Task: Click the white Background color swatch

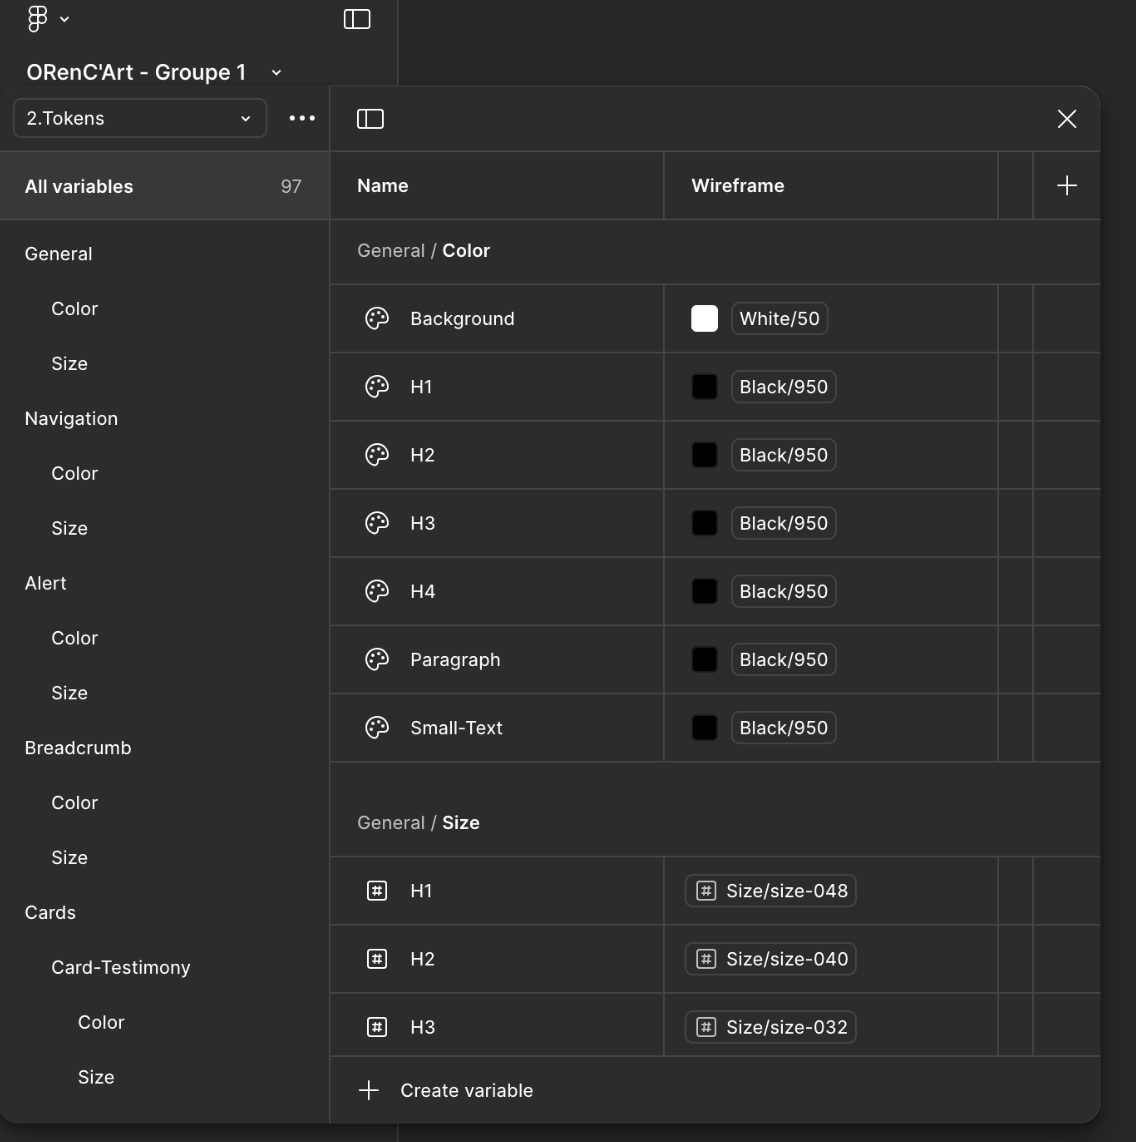Action: [x=704, y=319]
